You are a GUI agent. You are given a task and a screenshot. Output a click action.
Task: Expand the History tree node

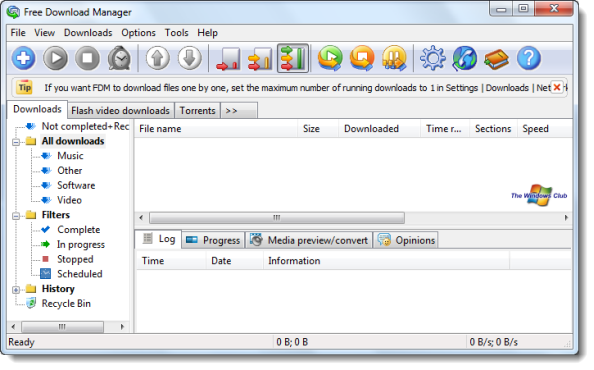16,290
